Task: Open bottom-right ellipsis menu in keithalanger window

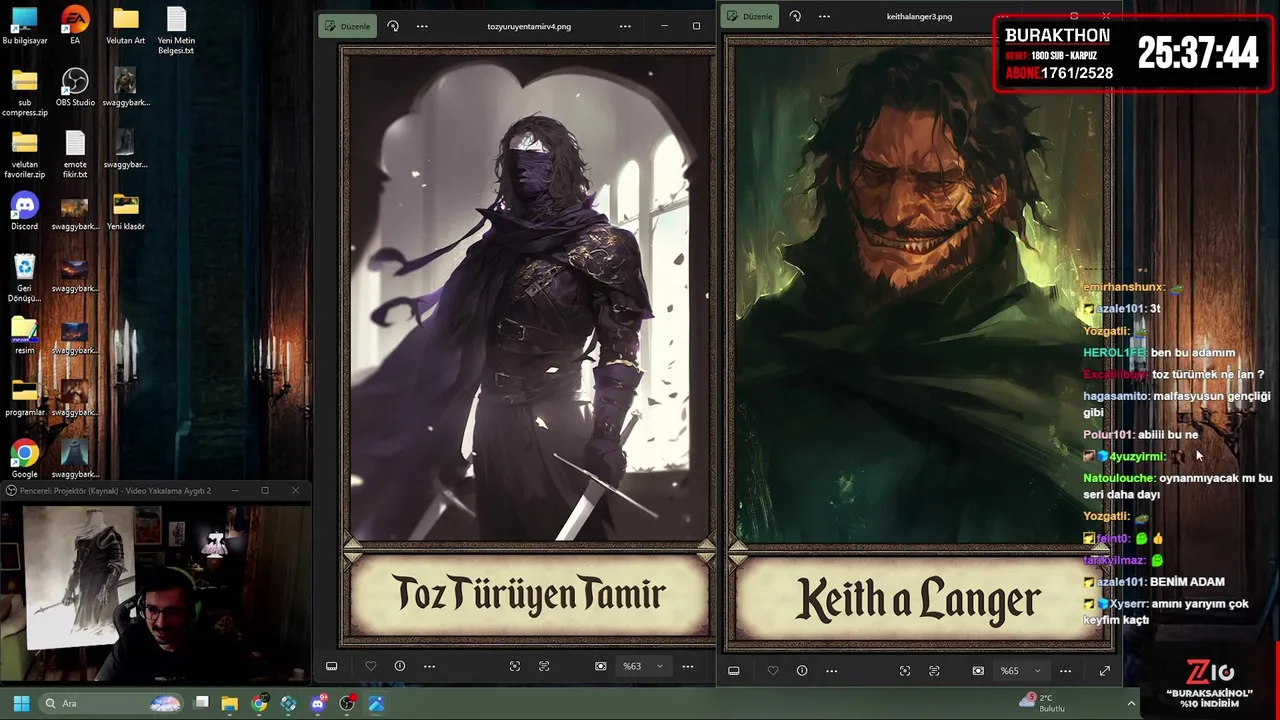Action: point(1065,671)
